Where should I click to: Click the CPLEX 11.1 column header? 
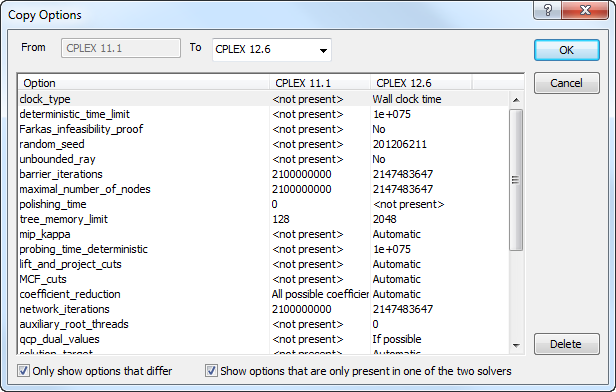[x=320, y=83]
